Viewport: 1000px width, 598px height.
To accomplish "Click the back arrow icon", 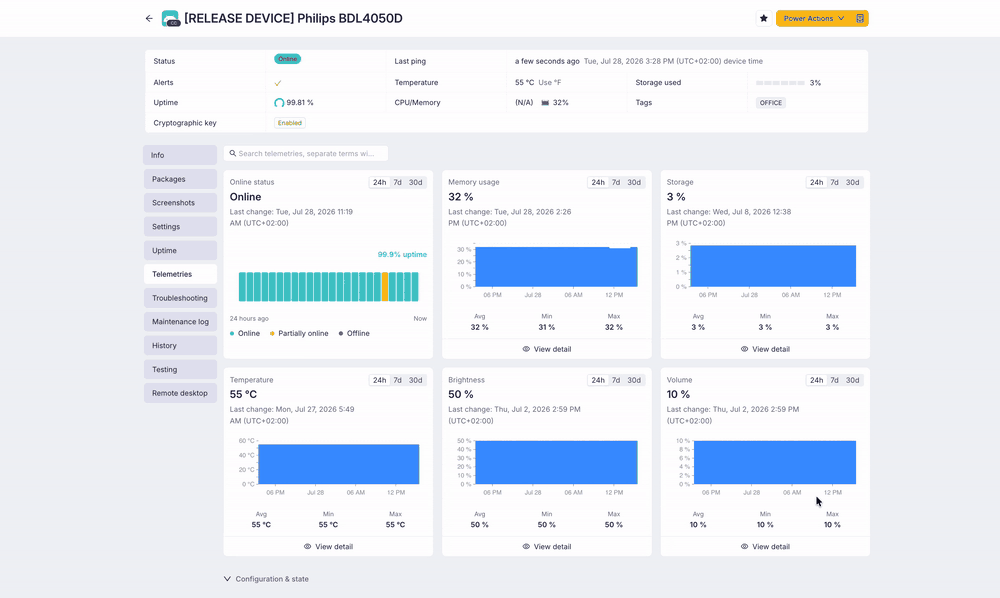I will [149, 18].
